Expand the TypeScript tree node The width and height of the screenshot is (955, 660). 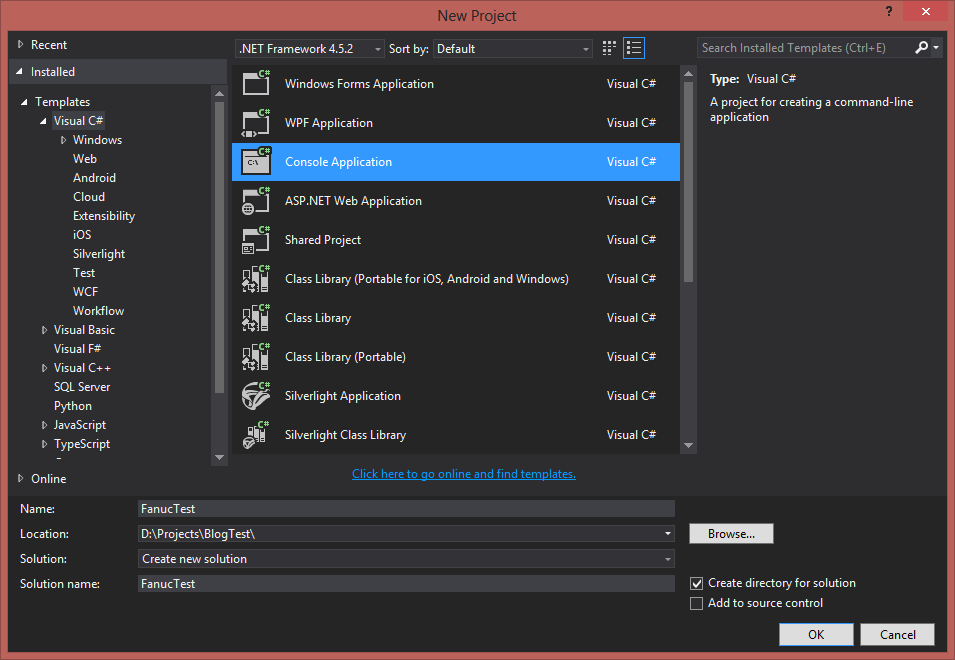tap(44, 444)
